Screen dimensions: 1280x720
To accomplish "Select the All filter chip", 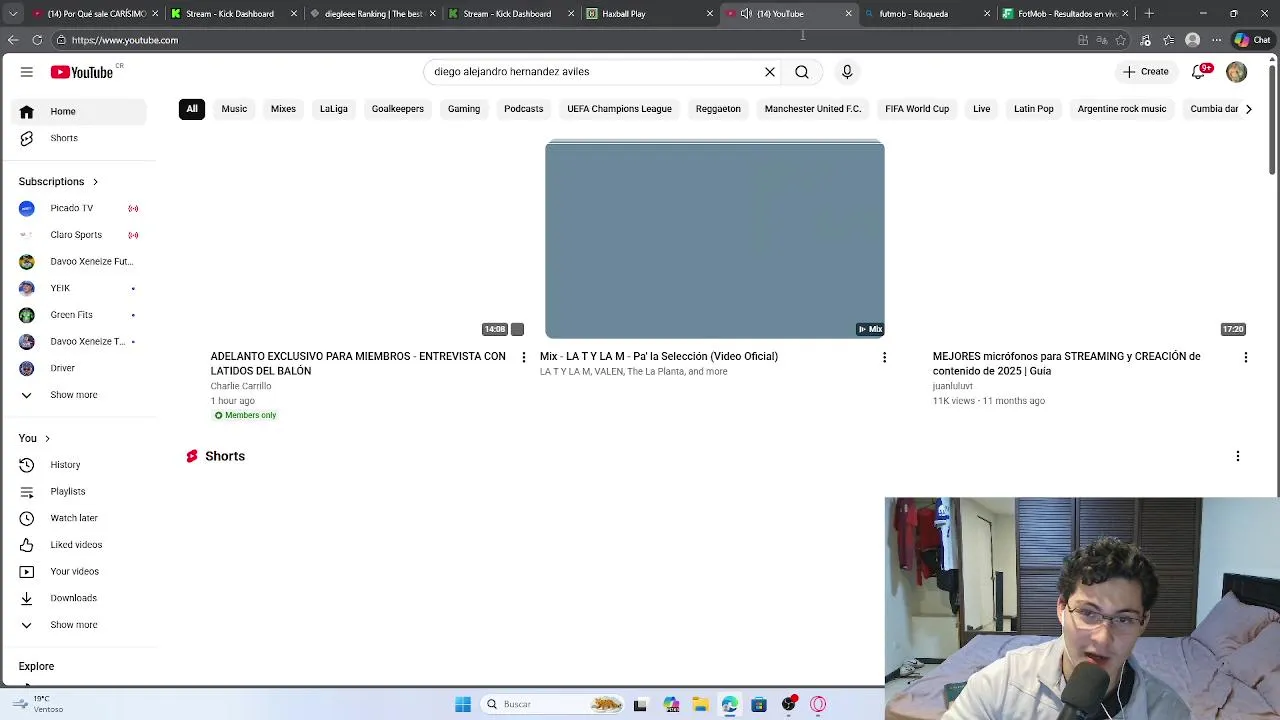I will point(192,109).
